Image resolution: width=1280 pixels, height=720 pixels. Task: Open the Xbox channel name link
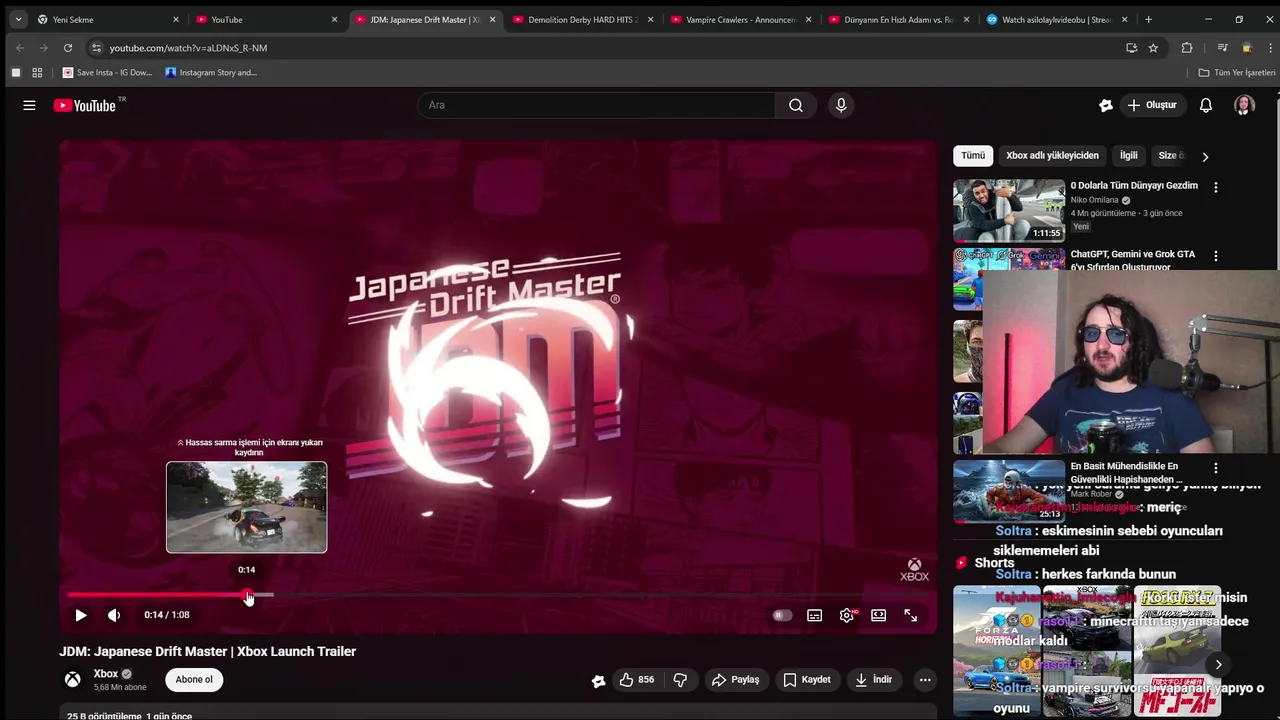click(106, 674)
